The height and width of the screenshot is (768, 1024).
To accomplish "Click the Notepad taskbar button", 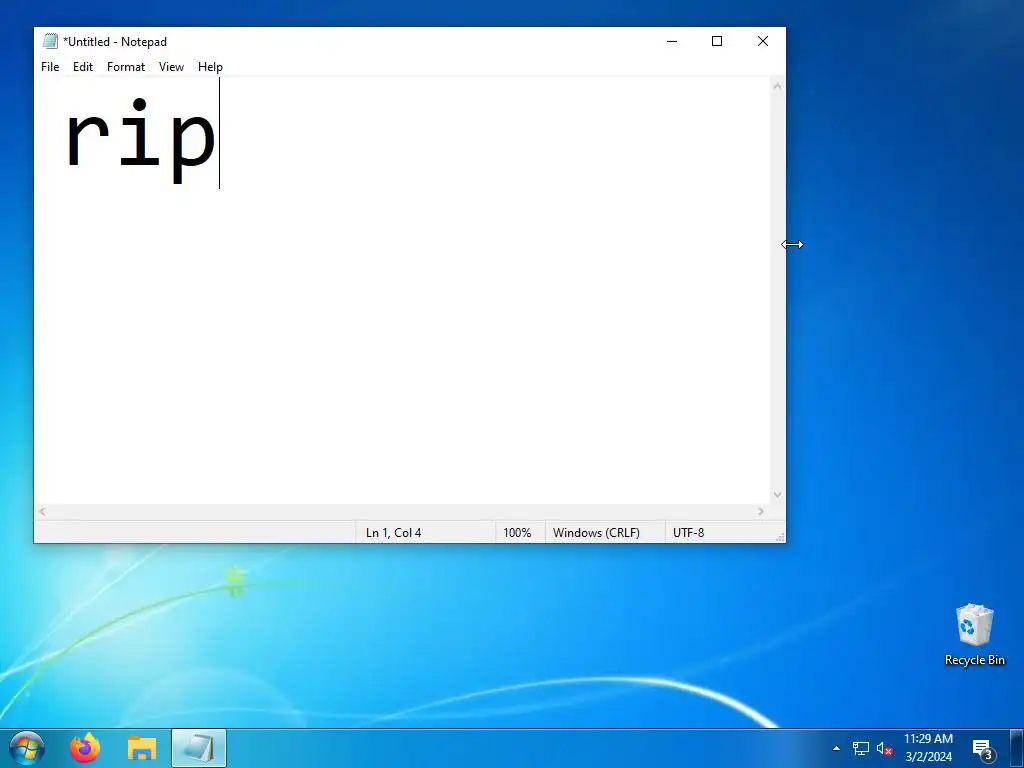I will point(199,748).
